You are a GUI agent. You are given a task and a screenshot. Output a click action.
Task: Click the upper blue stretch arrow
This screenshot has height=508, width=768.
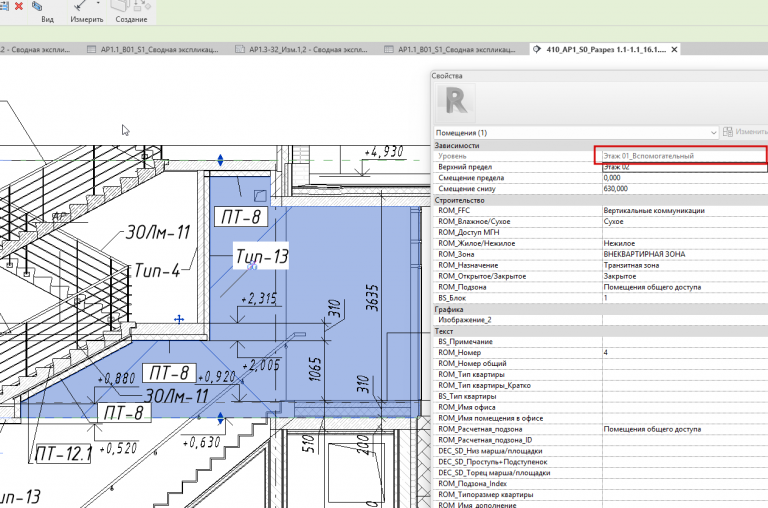pyautogui.click(x=220, y=160)
